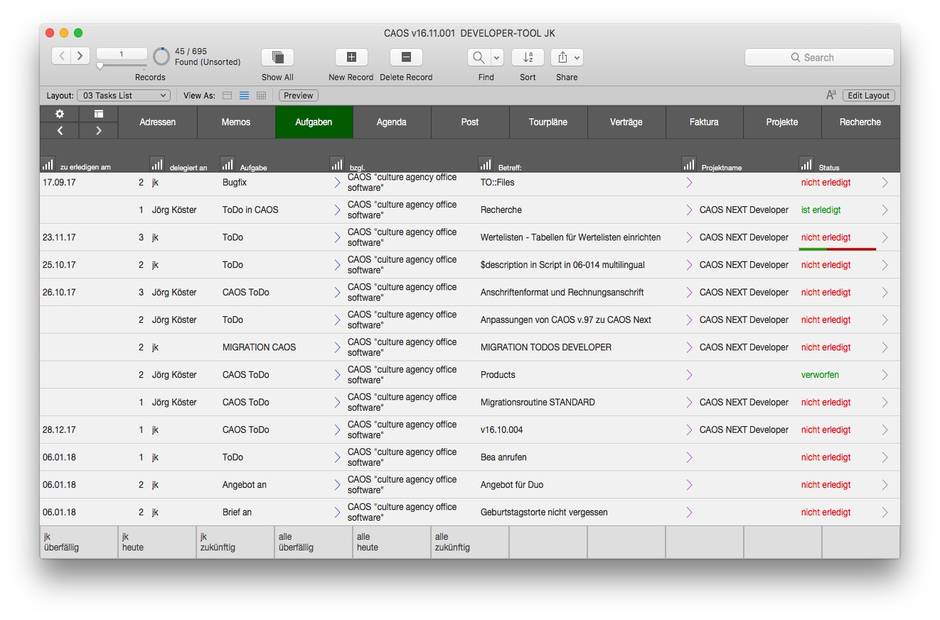The image size is (940, 620).
Task: Switch to the Memos tab
Action: pos(236,122)
